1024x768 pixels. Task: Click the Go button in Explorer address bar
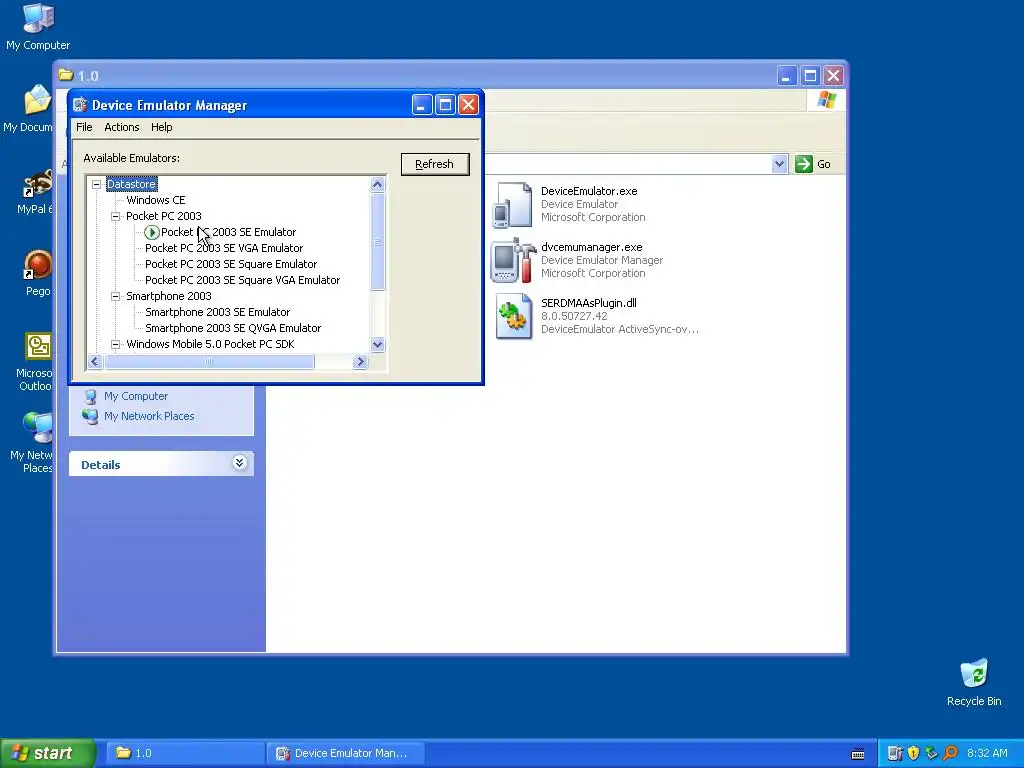tap(813, 164)
